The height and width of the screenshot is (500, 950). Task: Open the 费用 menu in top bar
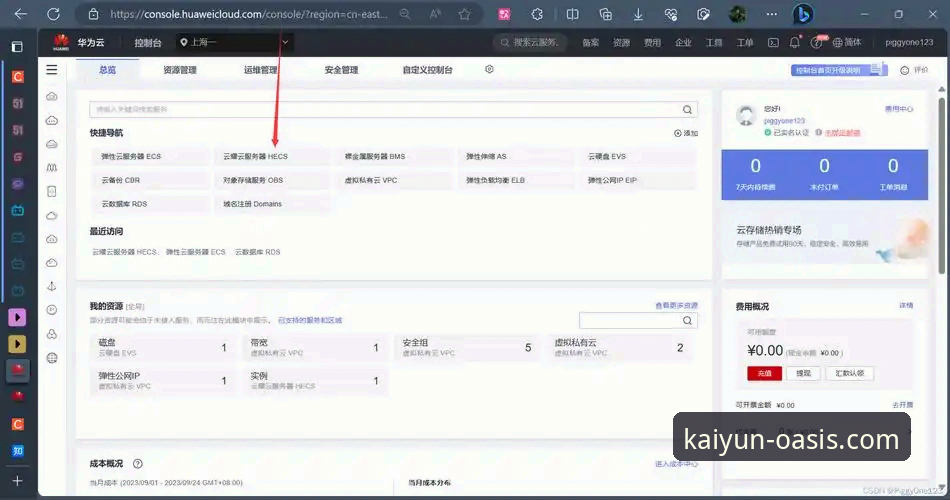pos(653,42)
